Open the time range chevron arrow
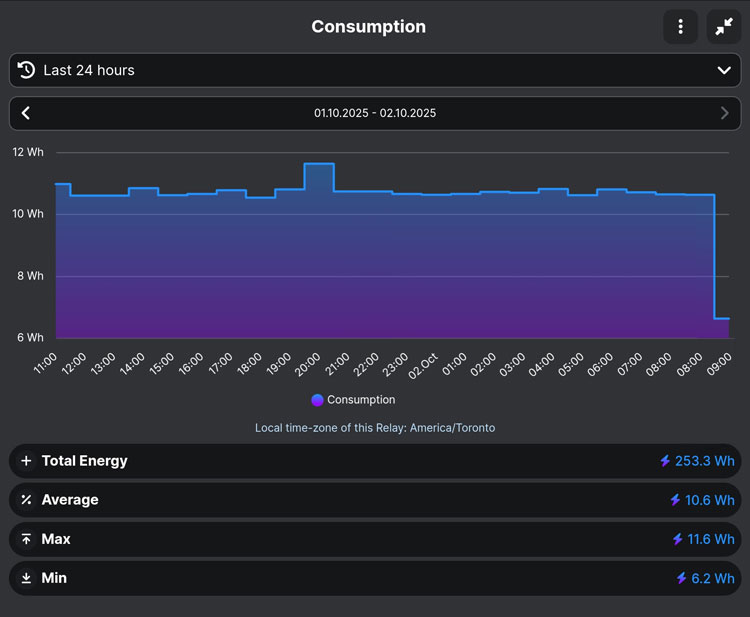Image resolution: width=750 pixels, height=617 pixels. click(724, 70)
